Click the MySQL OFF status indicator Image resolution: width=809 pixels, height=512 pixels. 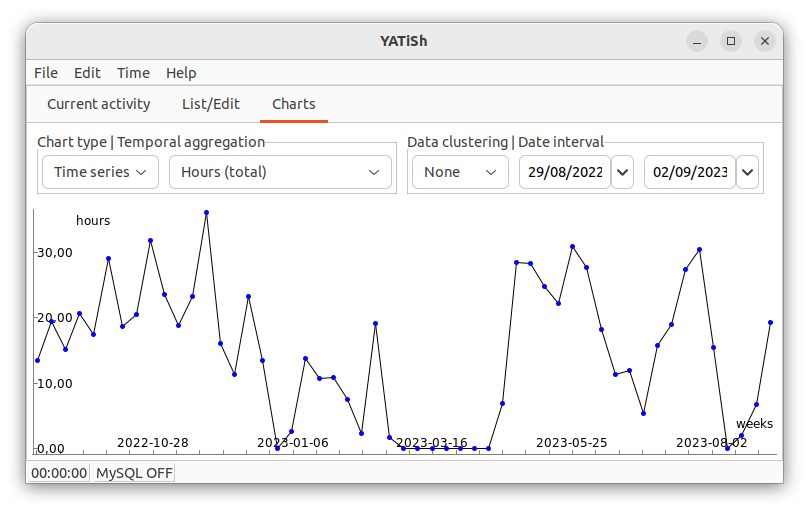point(134,473)
